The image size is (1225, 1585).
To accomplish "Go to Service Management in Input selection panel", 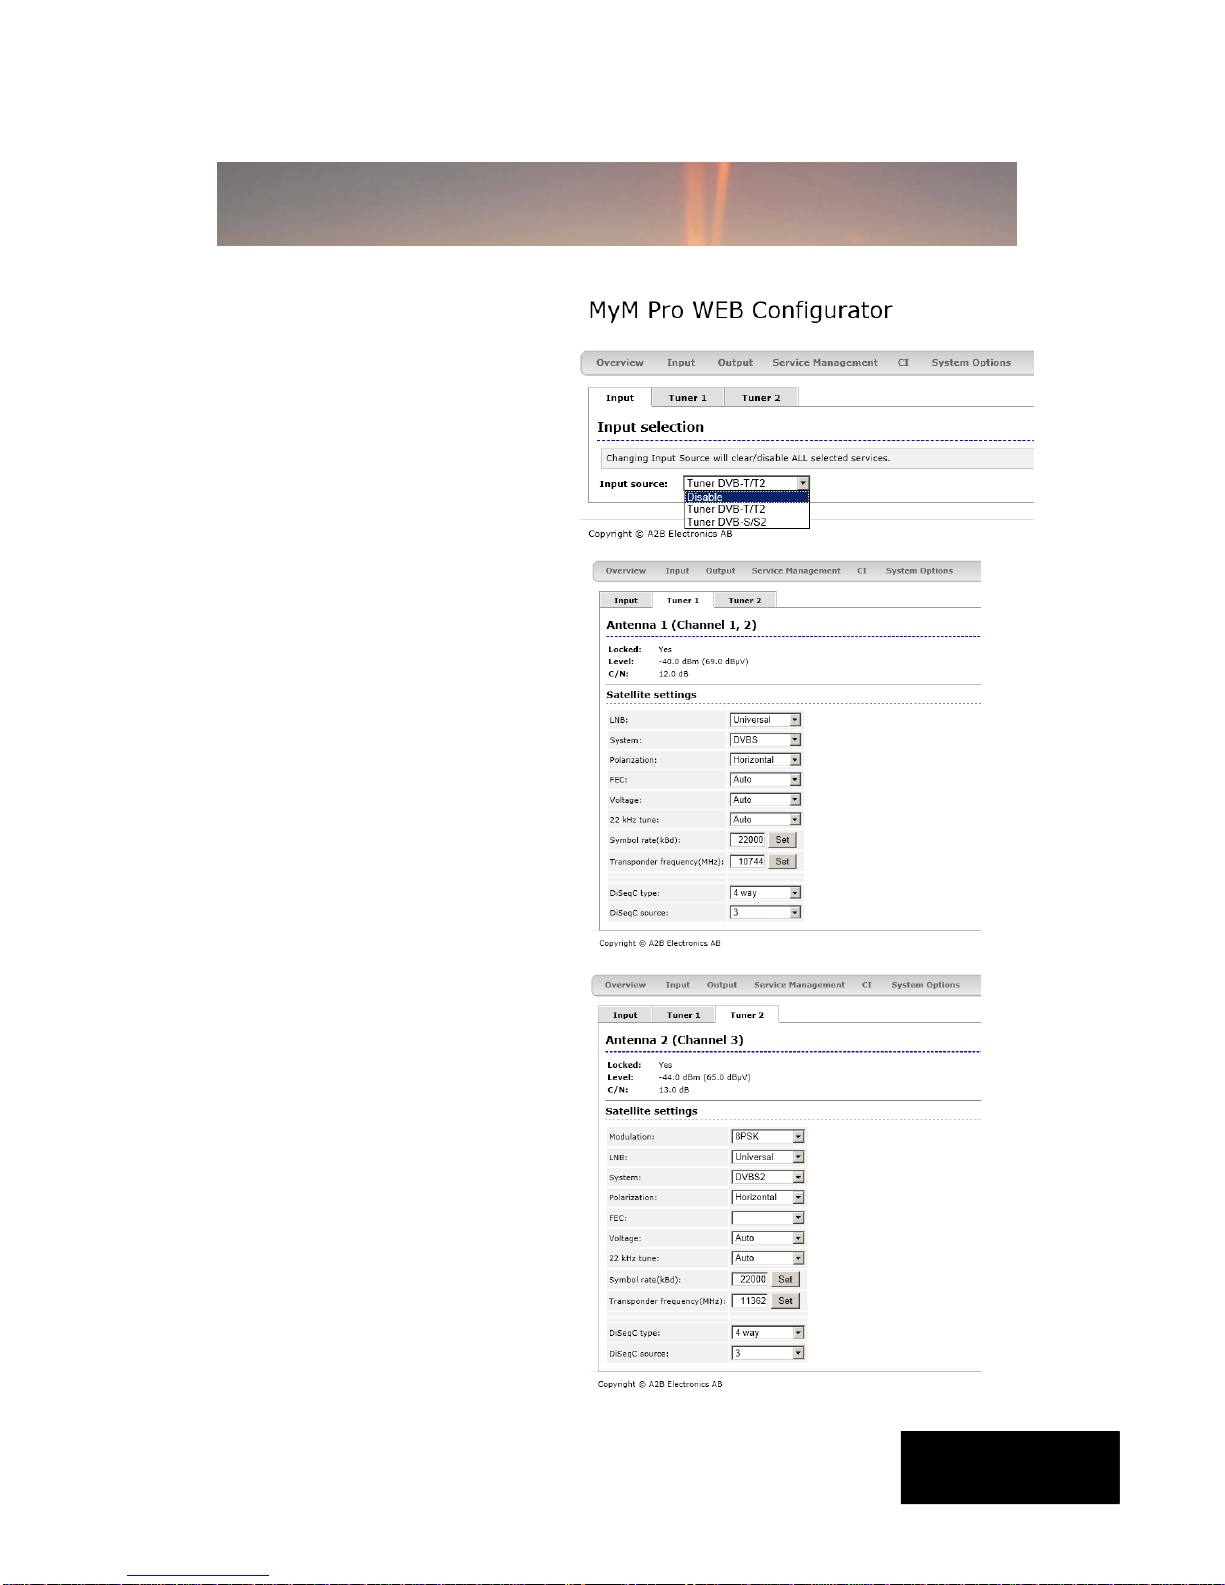I will click(x=825, y=363).
